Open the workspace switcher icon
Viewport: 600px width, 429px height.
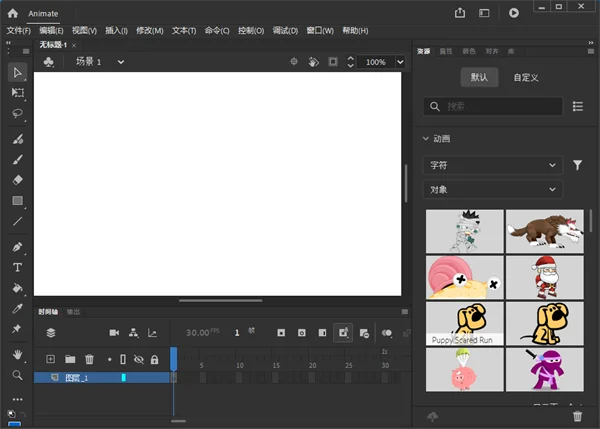pyautogui.click(x=484, y=13)
